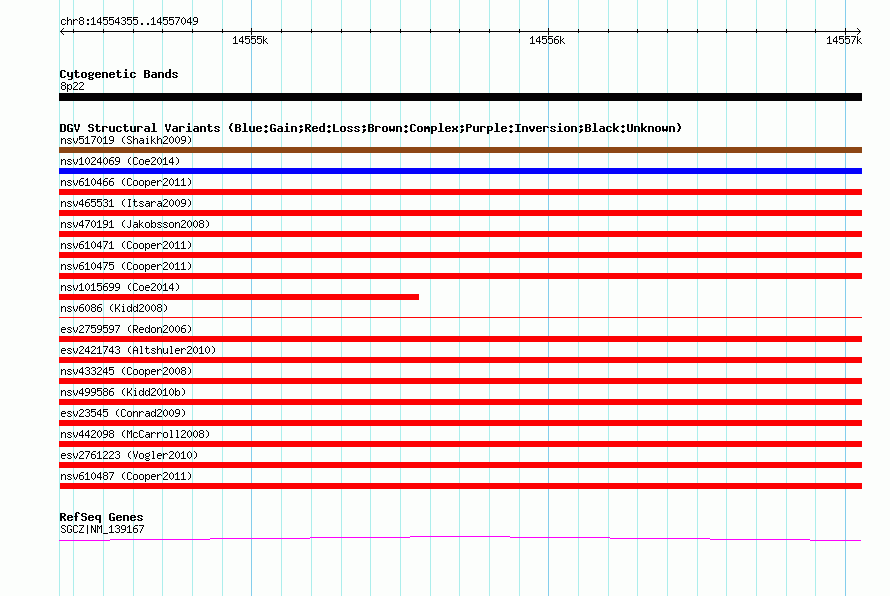Click the 14556k ruler tick label

coord(547,40)
